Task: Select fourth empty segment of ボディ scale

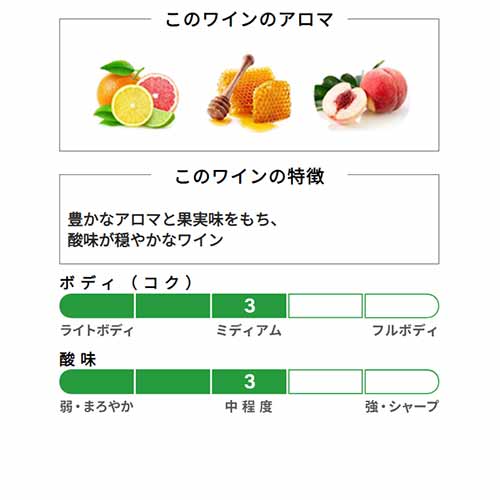Action: coord(325,306)
